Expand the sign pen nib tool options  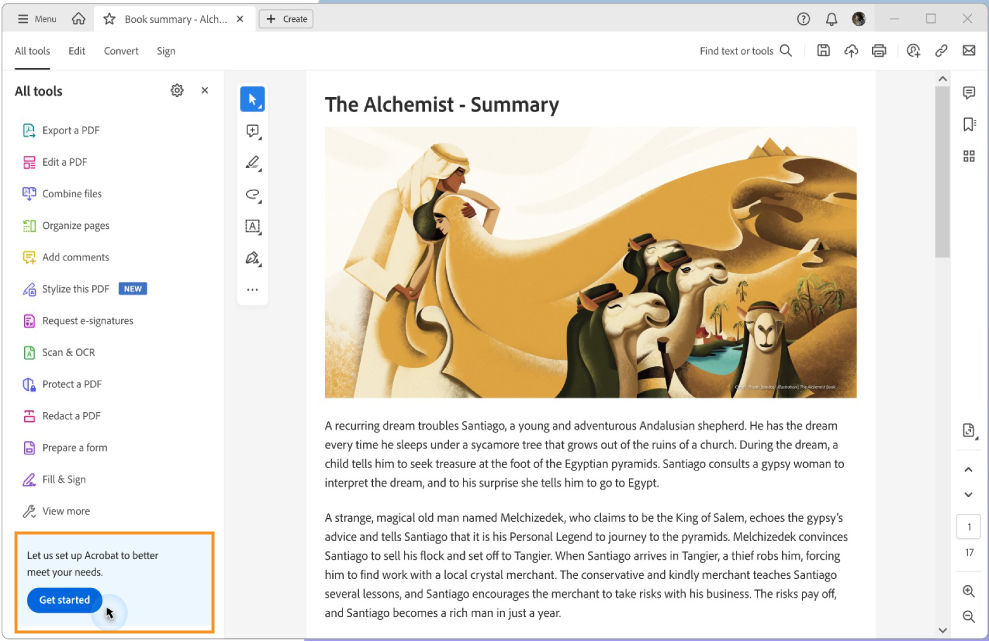(x=252, y=258)
